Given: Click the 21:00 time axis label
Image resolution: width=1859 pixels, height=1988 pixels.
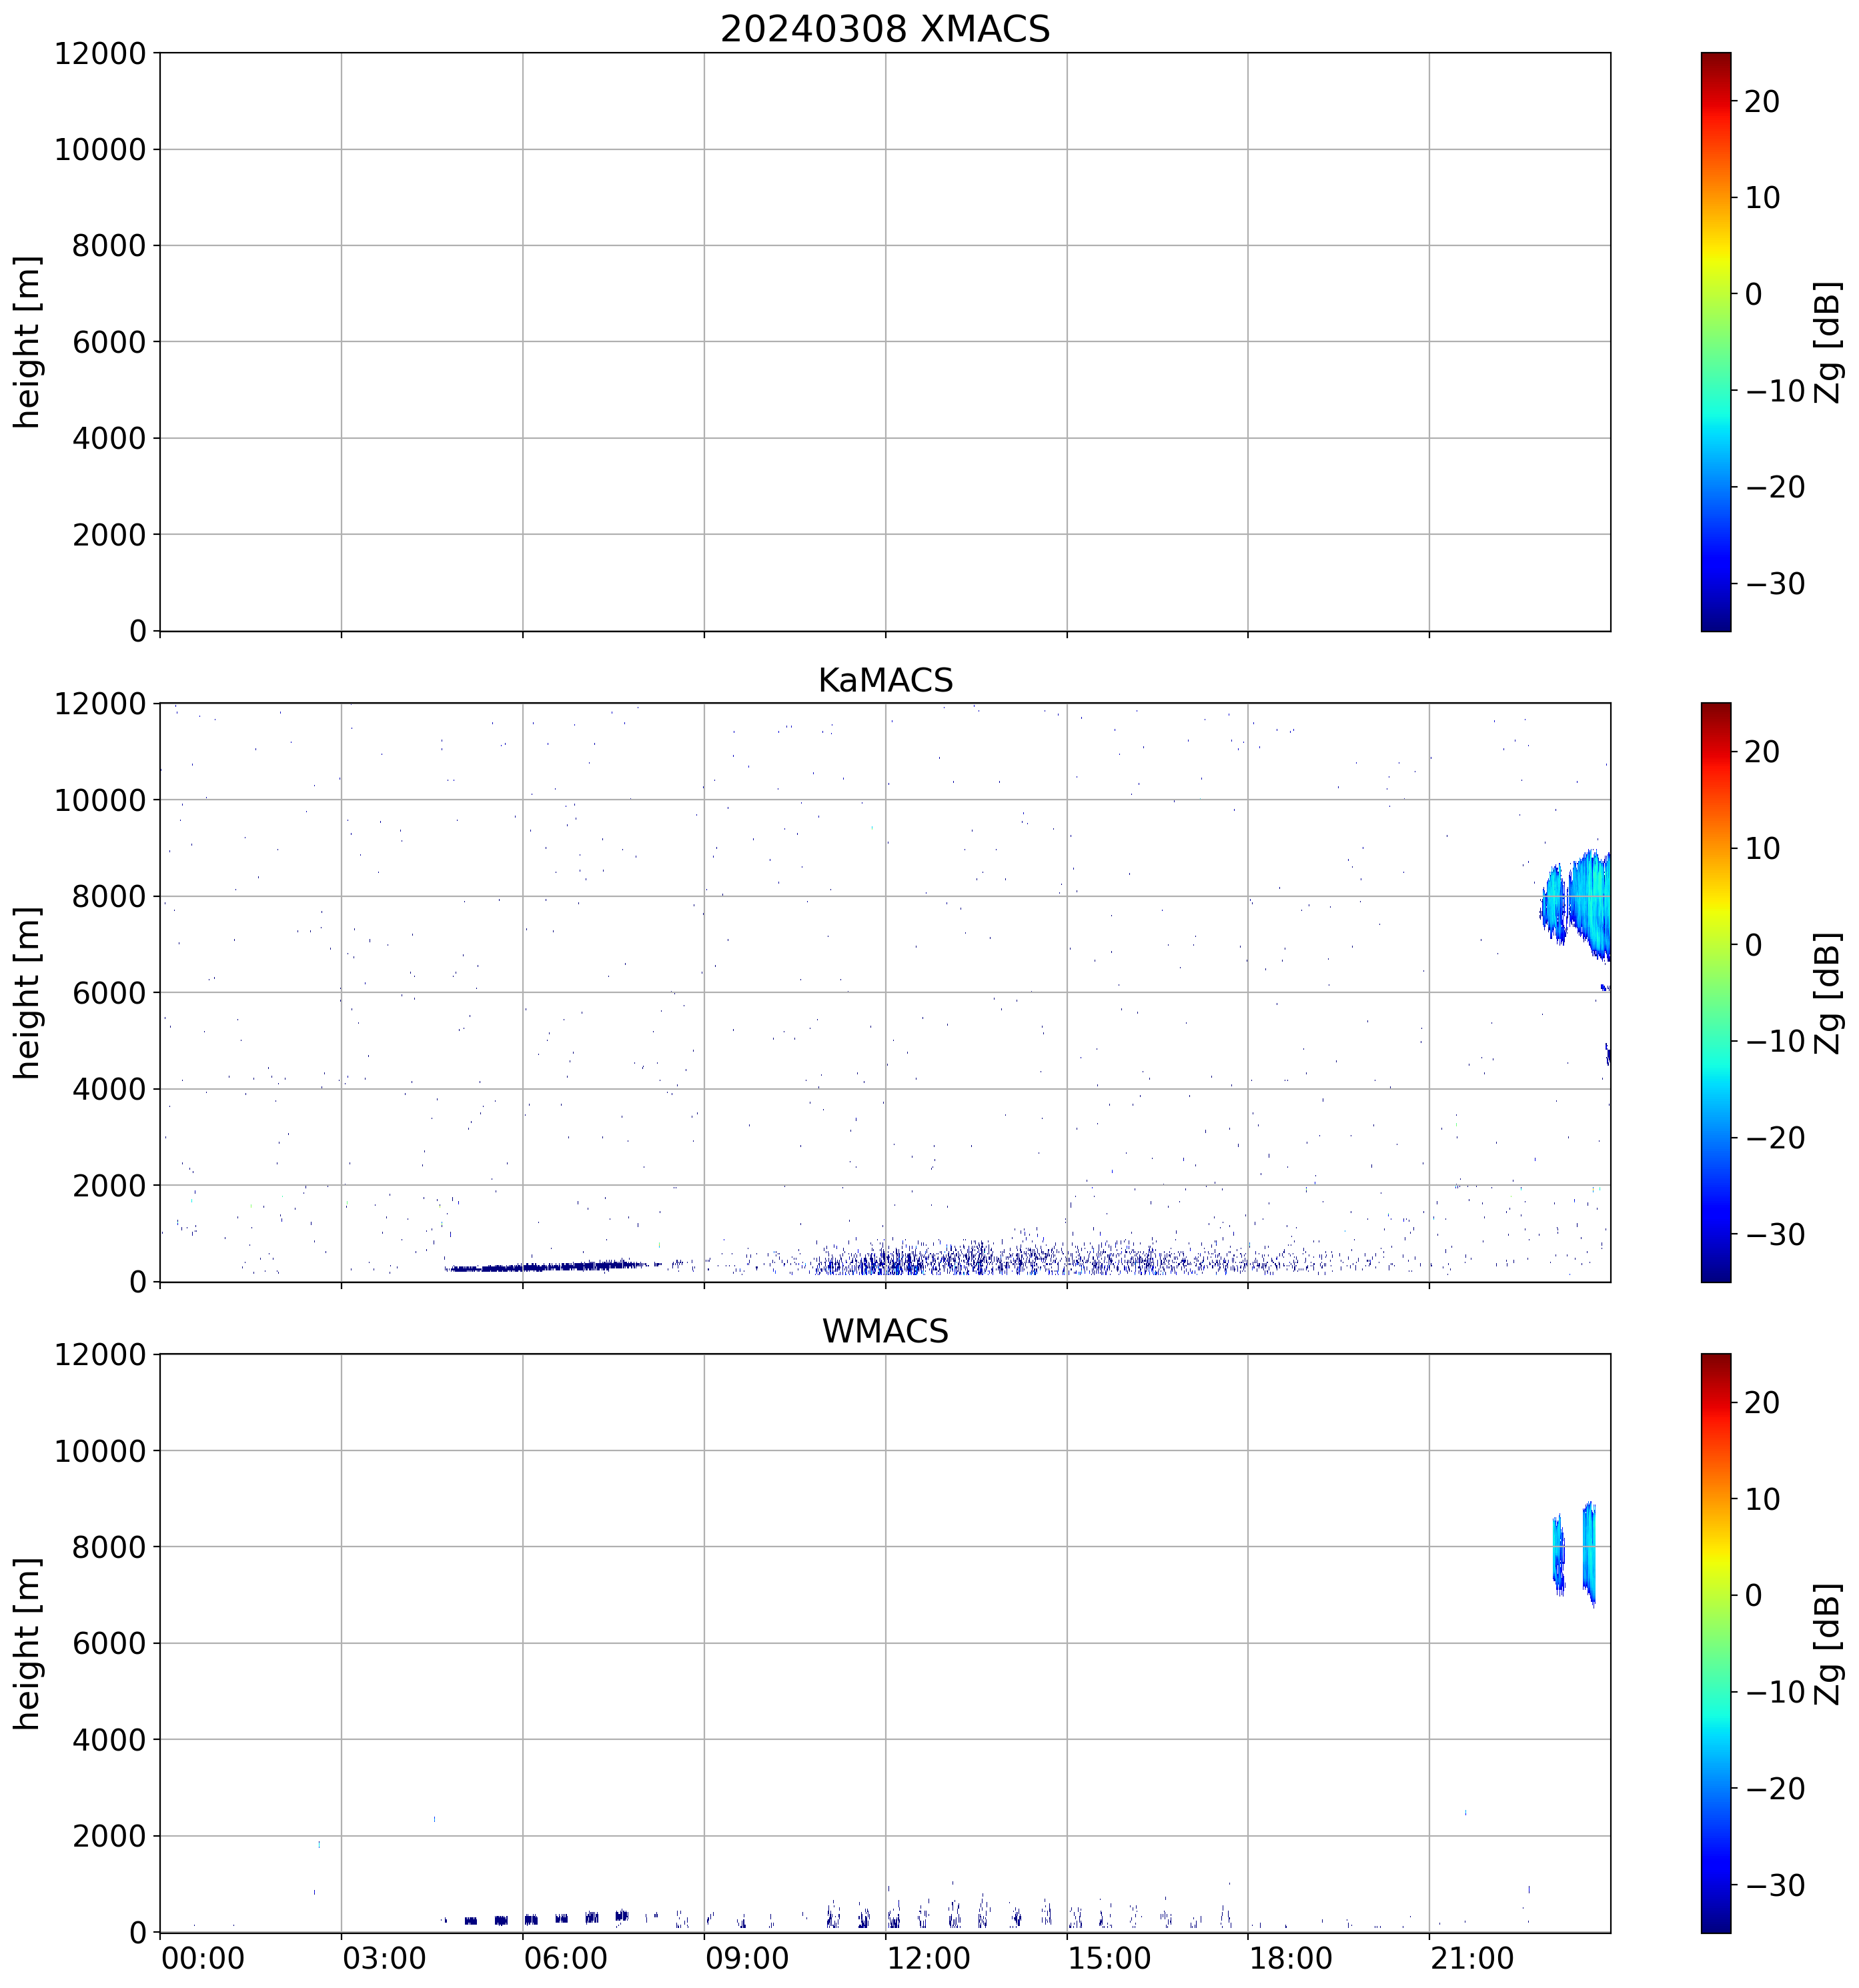Looking at the screenshot, I should pyautogui.click(x=1471, y=1958).
